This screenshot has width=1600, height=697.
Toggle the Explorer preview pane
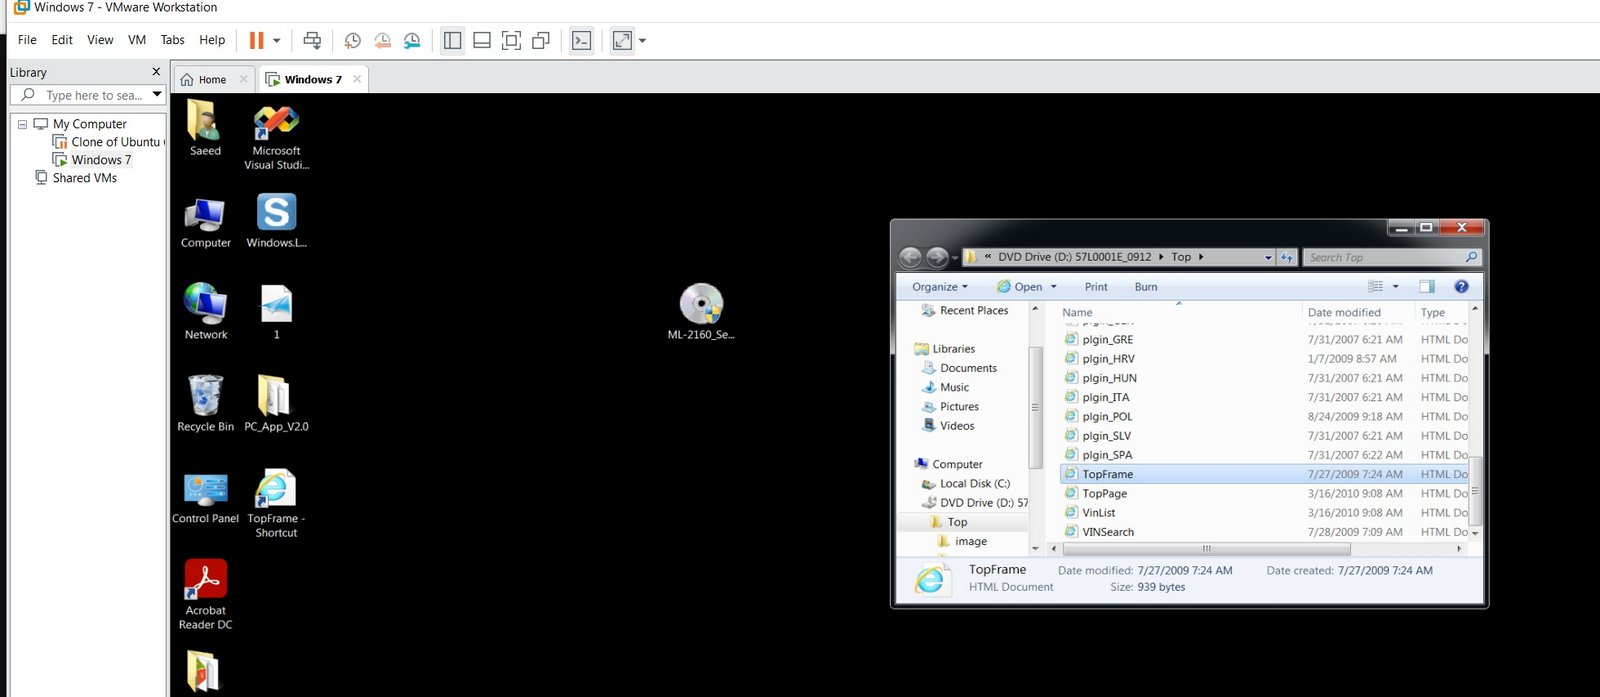[x=1427, y=287]
